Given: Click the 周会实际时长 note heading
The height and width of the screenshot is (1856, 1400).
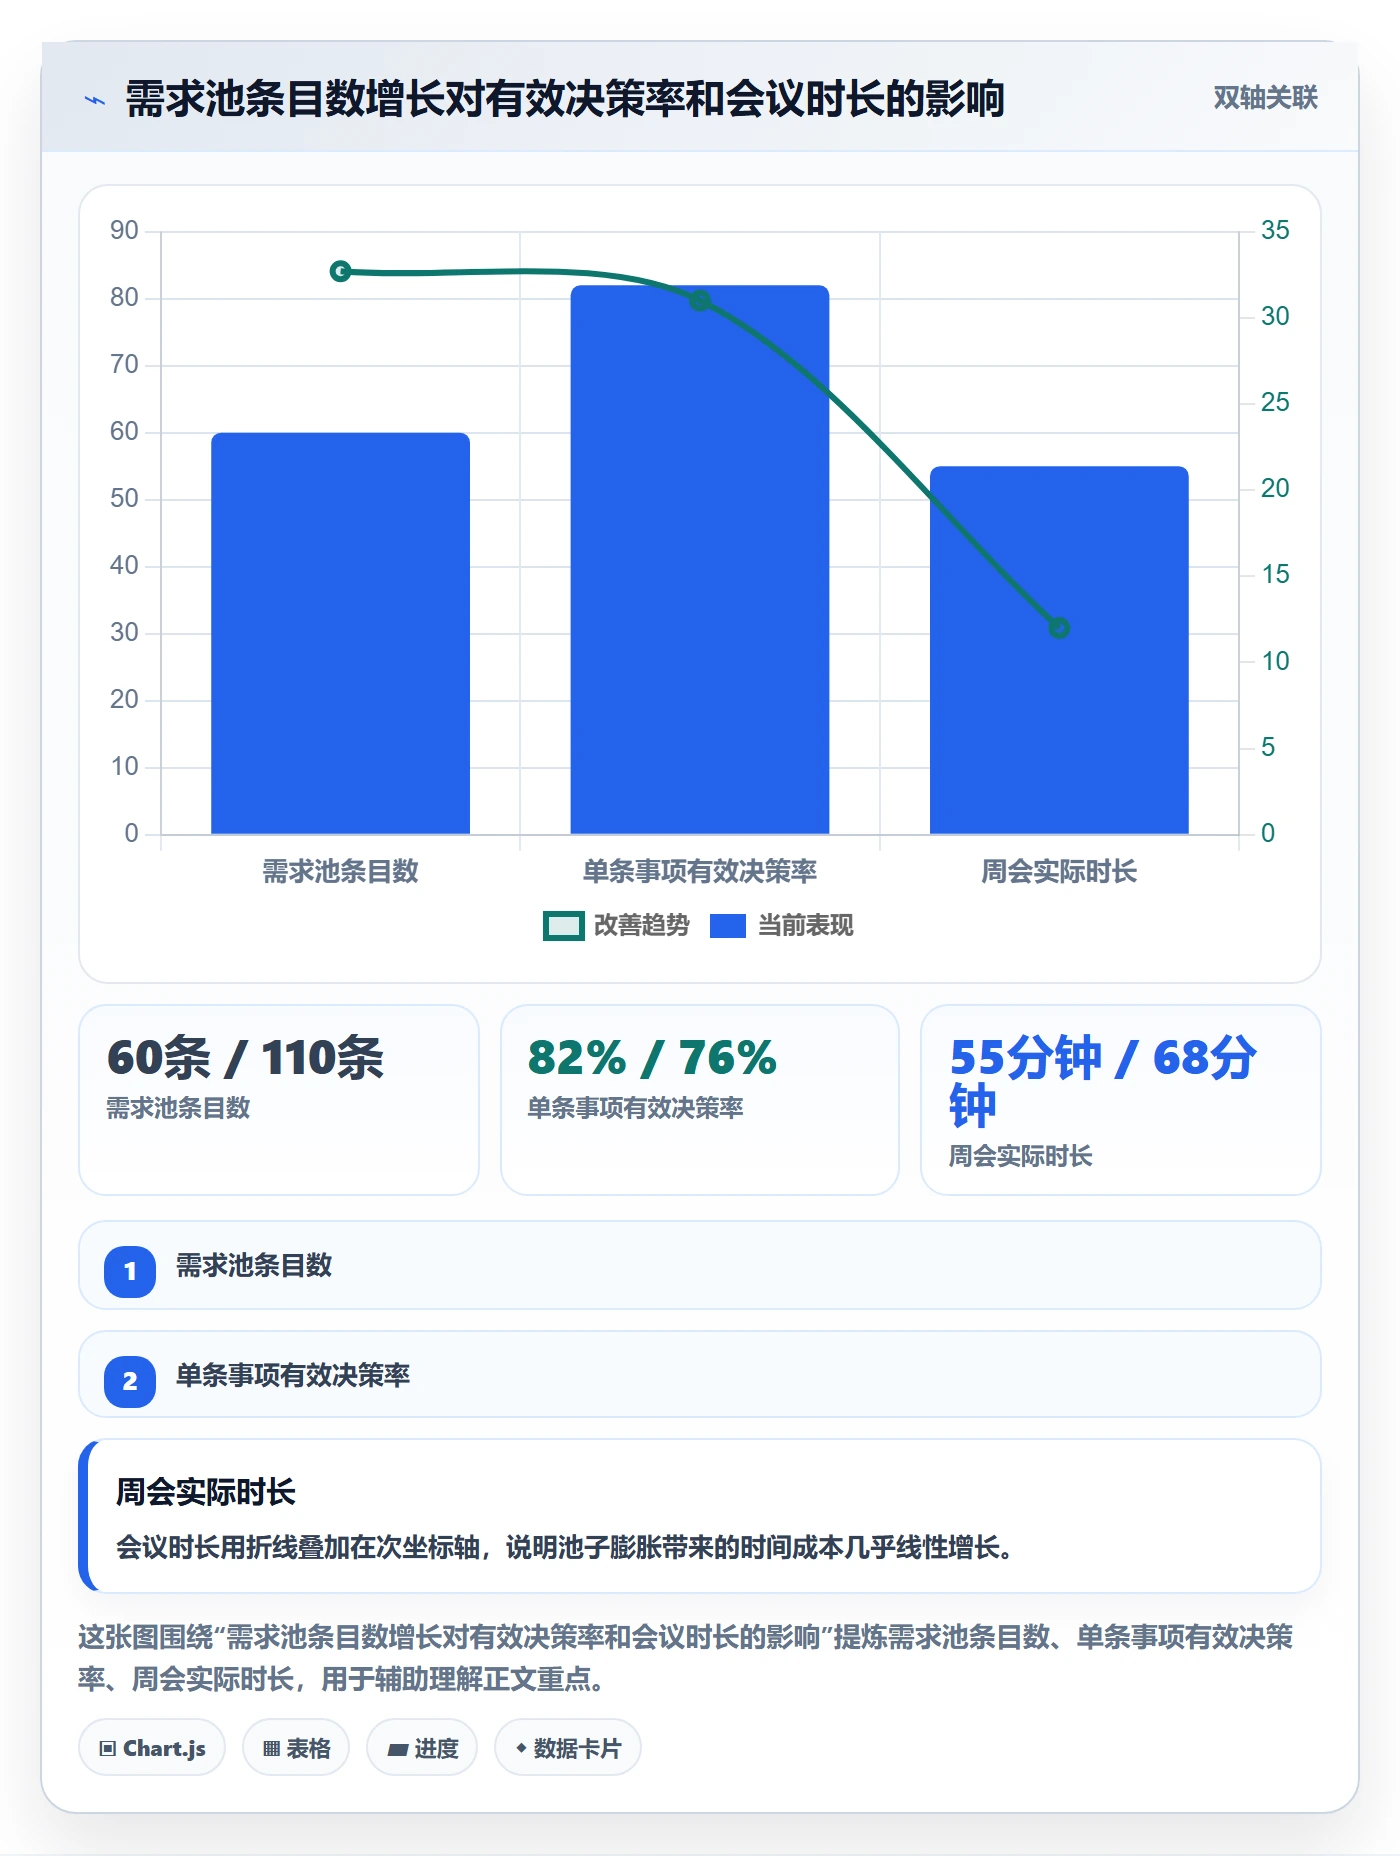Looking at the screenshot, I should [x=206, y=1492].
